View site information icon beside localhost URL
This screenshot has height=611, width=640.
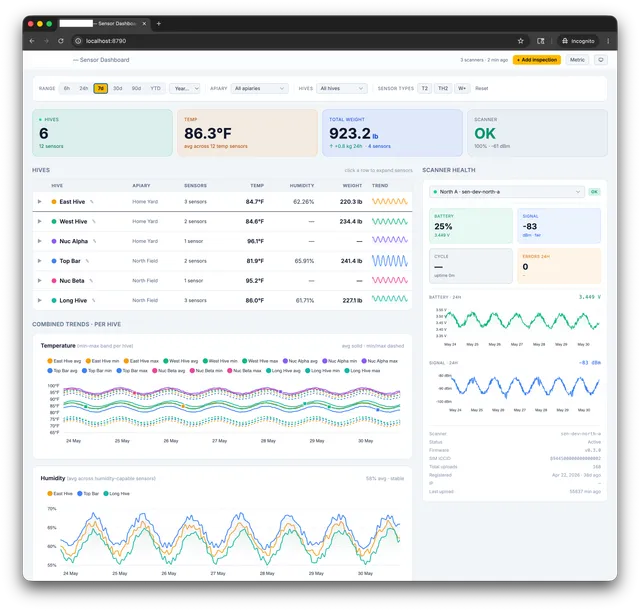(x=78, y=41)
